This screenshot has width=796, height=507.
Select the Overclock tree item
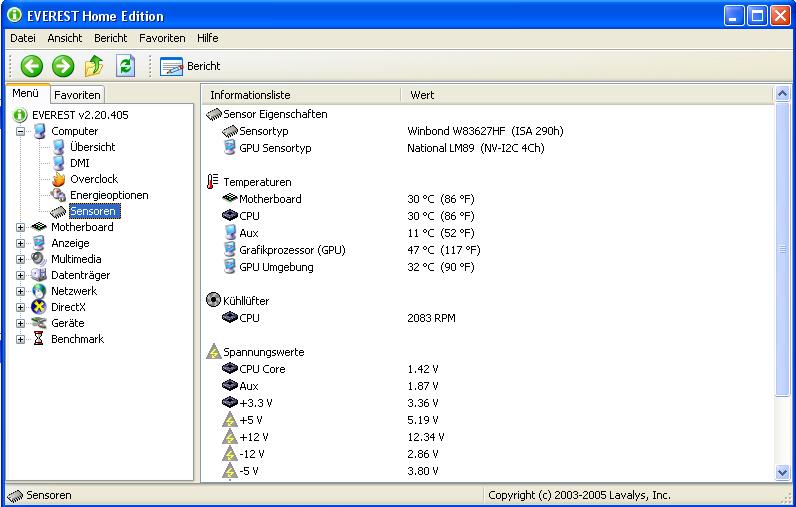tap(94, 179)
